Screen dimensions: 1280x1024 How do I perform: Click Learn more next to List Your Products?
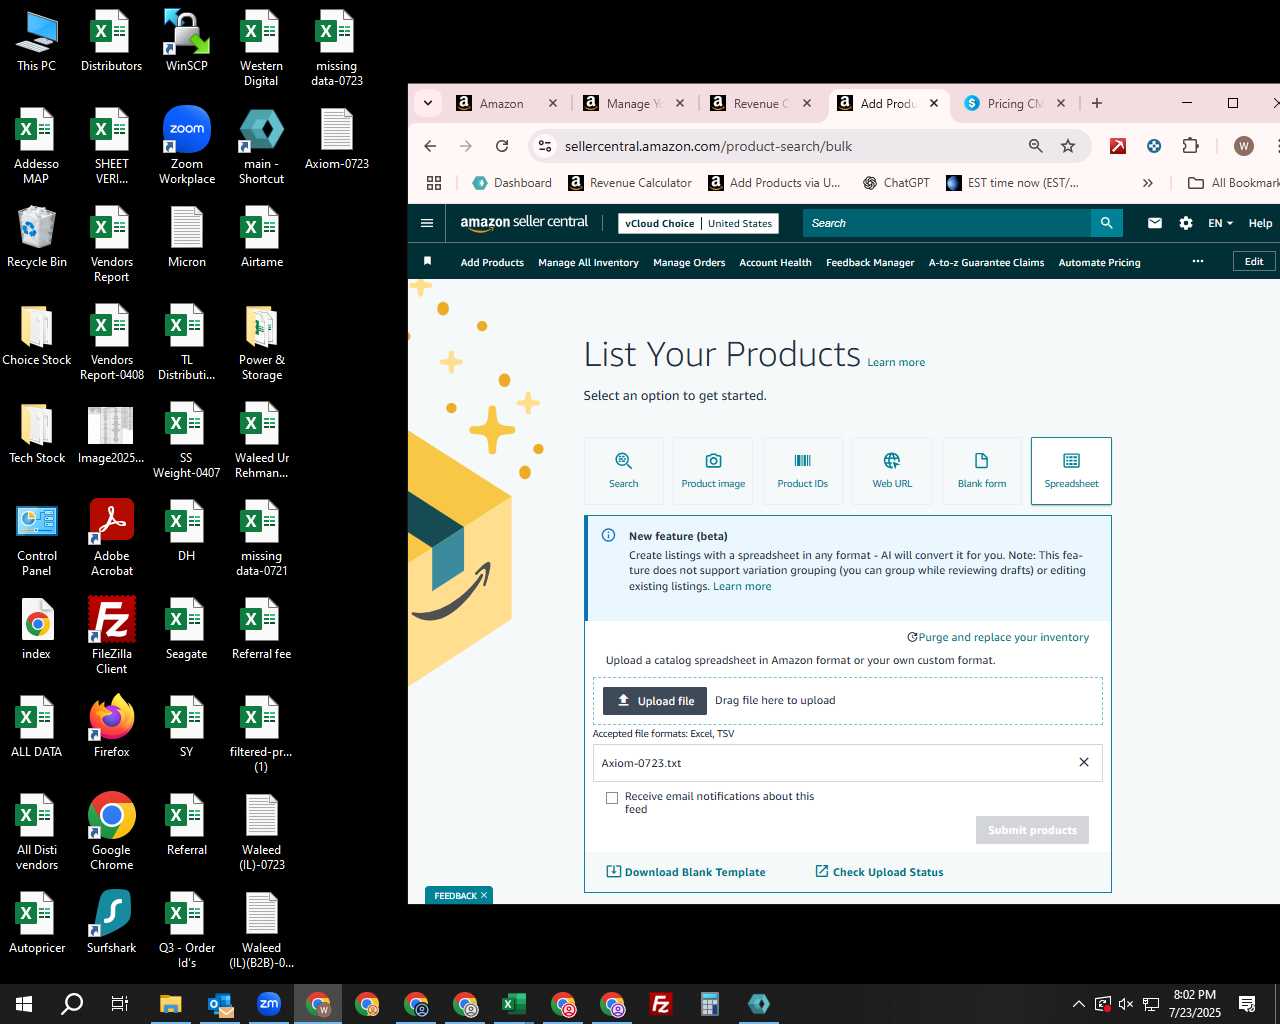click(896, 362)
